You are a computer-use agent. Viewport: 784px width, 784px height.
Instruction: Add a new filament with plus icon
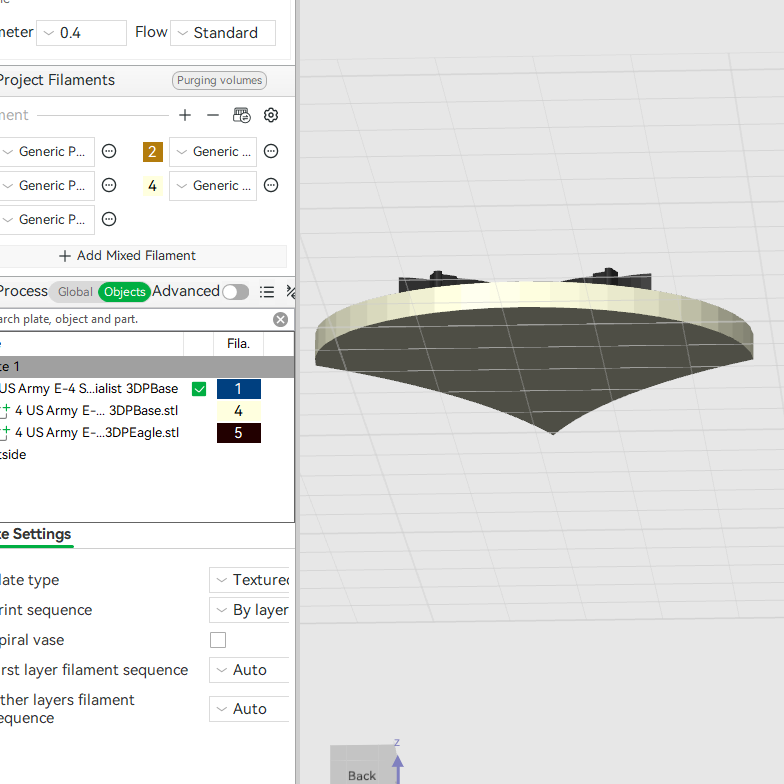tap(185, 115)
